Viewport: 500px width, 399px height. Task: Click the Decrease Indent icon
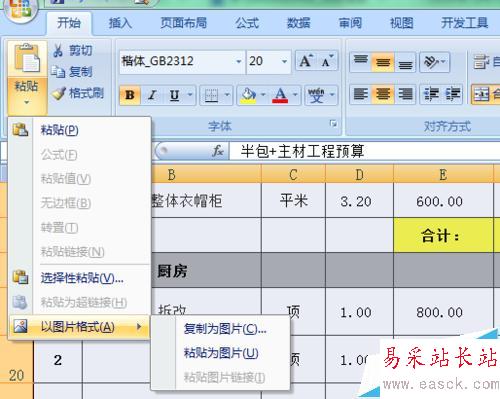[431, 94]
